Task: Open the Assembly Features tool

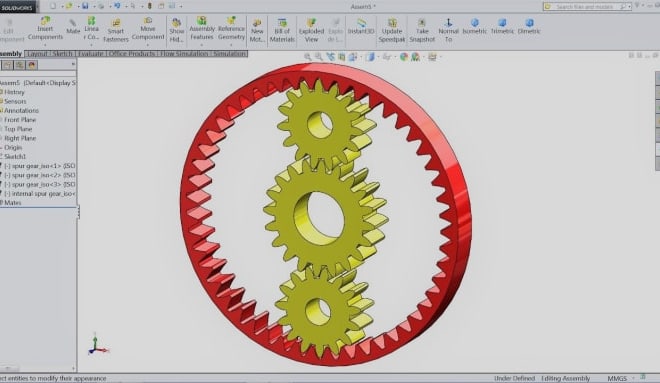Action: click(x=202, y=28)
